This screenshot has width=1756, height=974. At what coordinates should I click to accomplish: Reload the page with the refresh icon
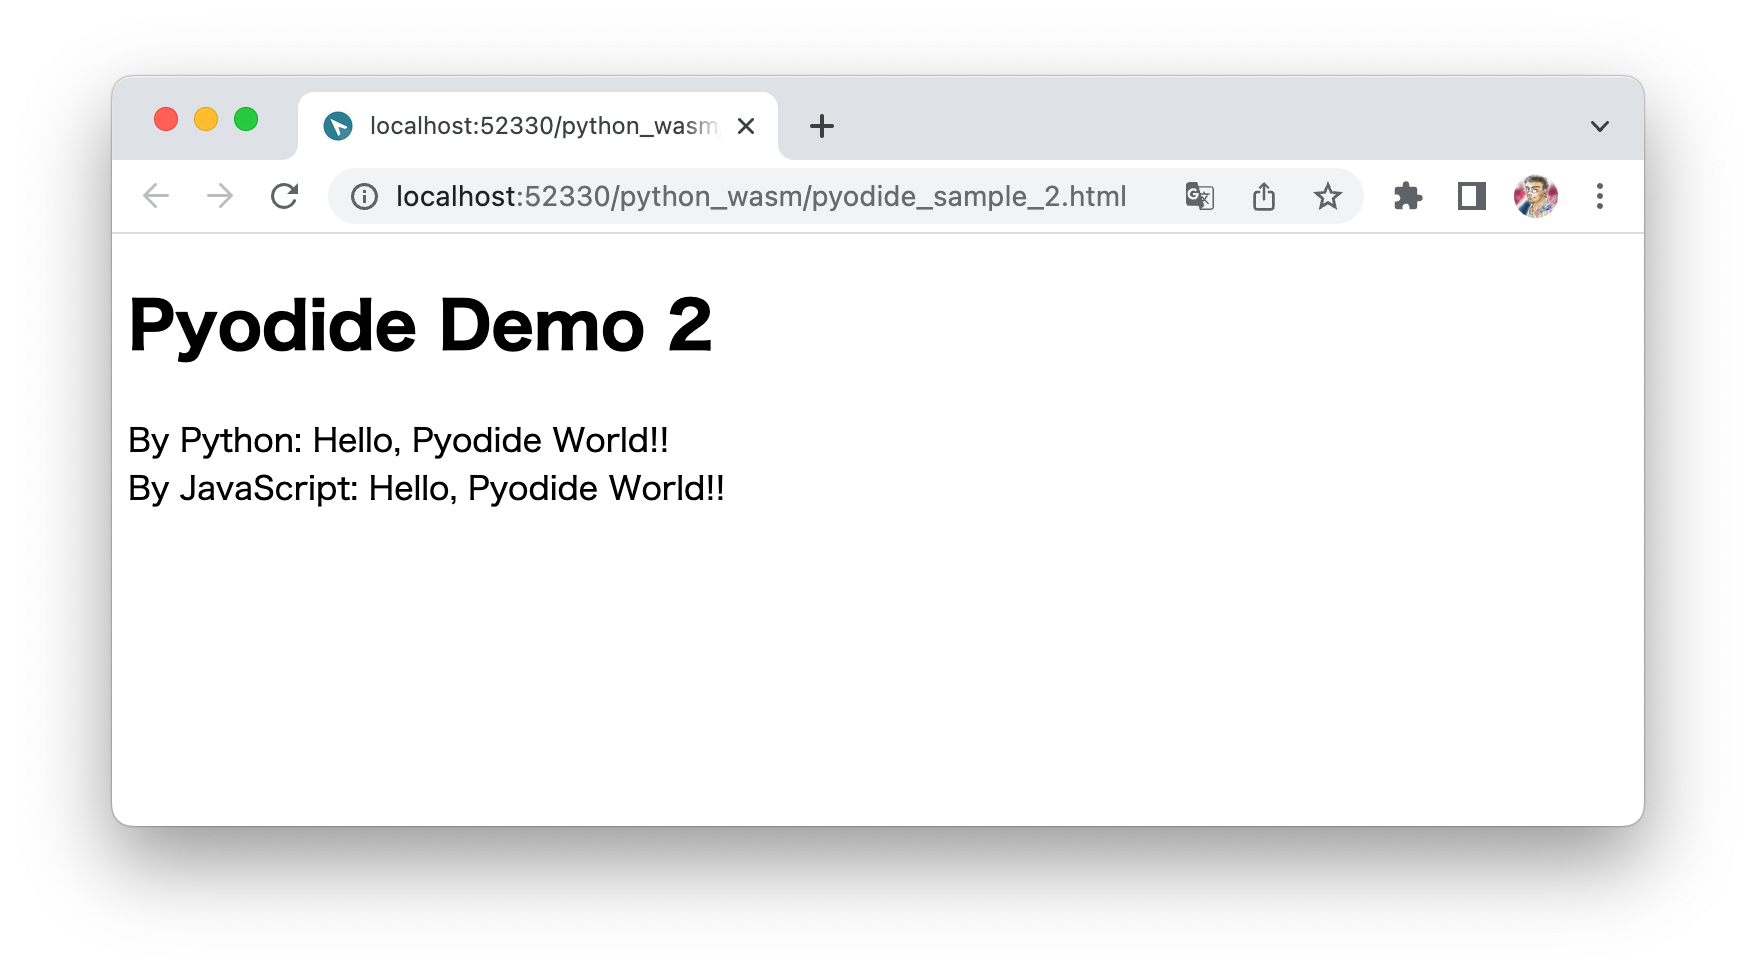click(285, 196)
